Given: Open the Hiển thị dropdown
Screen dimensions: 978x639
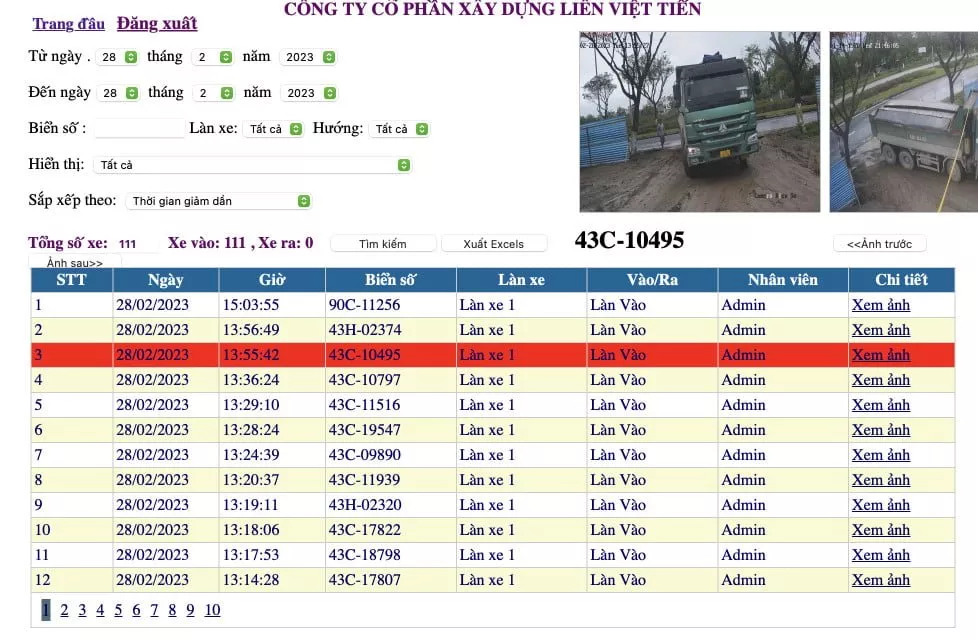Looking at the screenshot, I should click(253, 165).
